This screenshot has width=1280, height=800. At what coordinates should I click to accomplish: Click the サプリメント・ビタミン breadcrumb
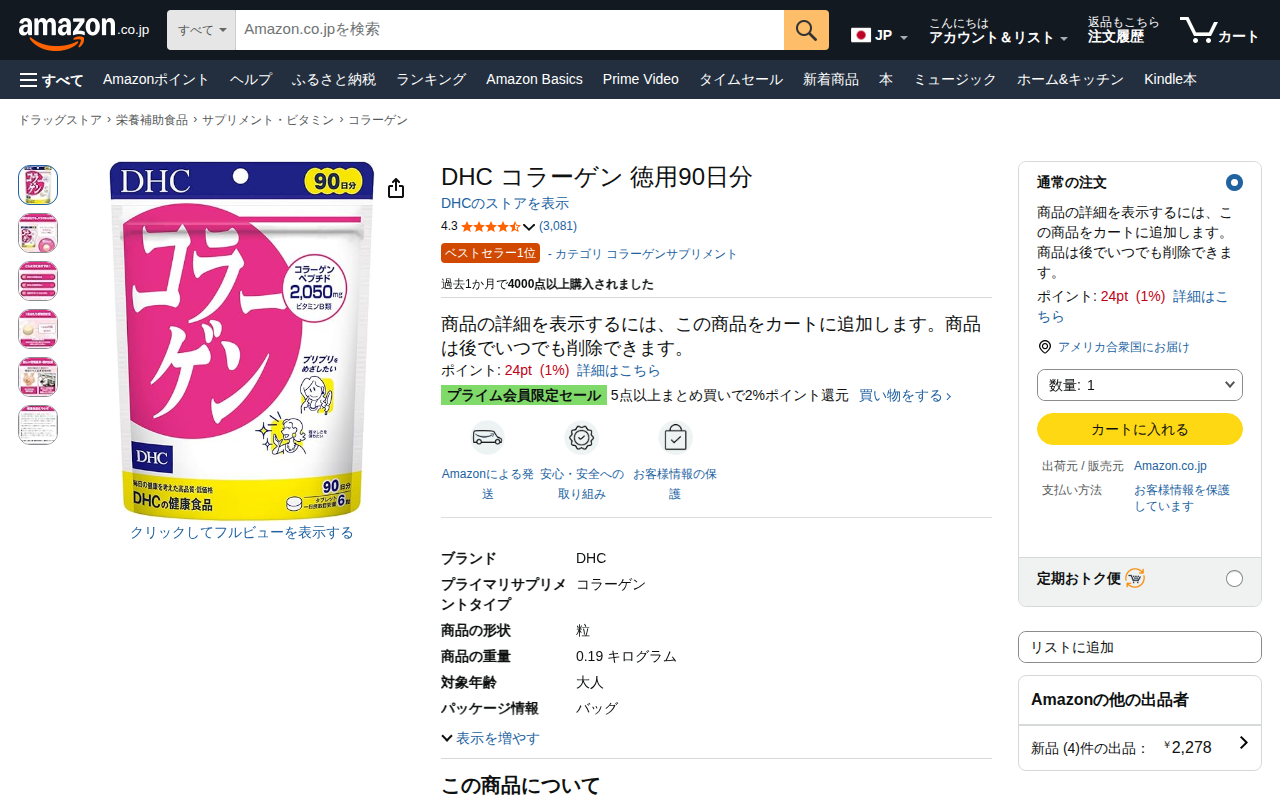pyautogui.click(x=268, y=120)
